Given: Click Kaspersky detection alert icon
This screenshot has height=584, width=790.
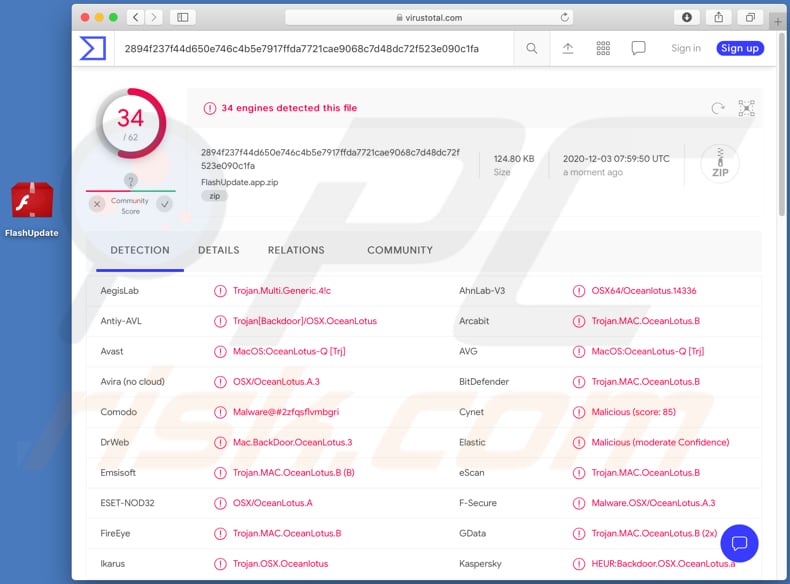Looking at the screenshot, I should (x=579, y=564).
